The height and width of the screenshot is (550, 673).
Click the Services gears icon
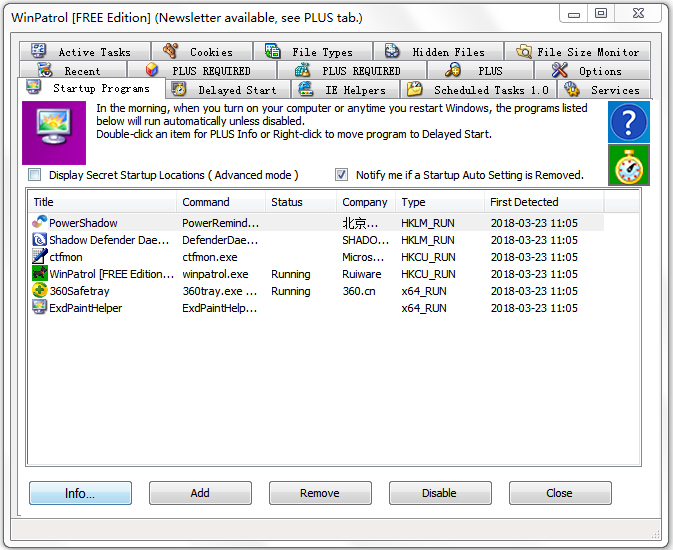click(572, 89)
